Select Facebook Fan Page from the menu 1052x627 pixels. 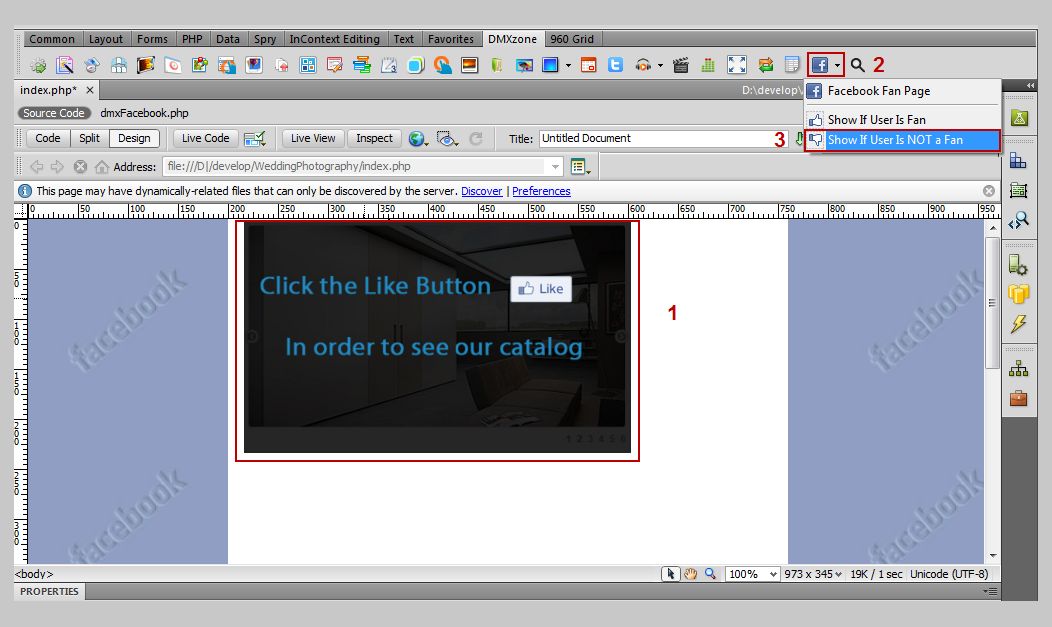click(x=903, y=91)
